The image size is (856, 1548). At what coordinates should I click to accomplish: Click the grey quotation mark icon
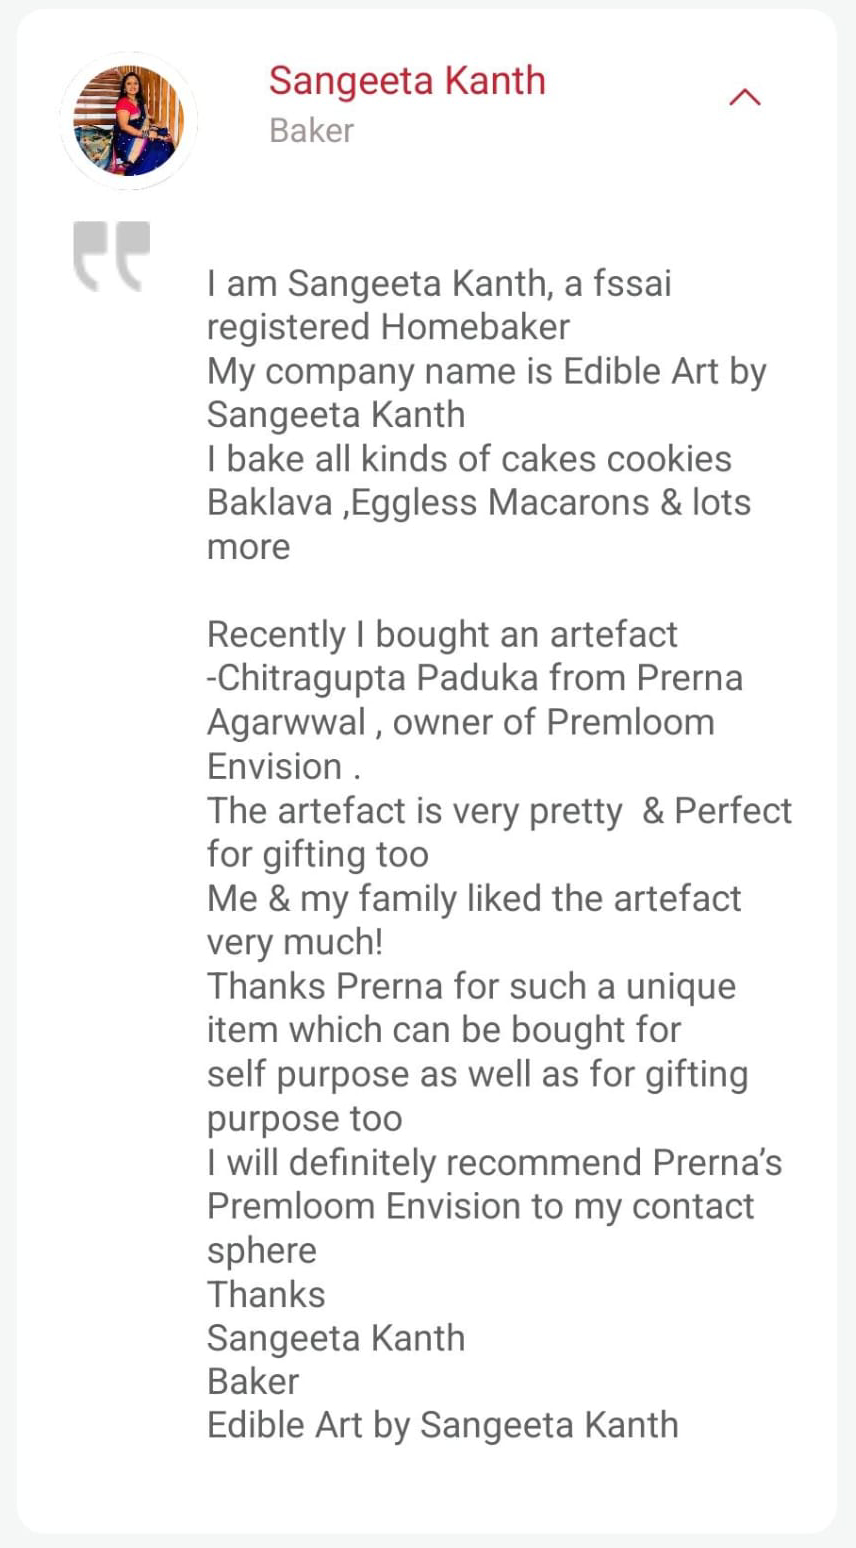point(111,256)
